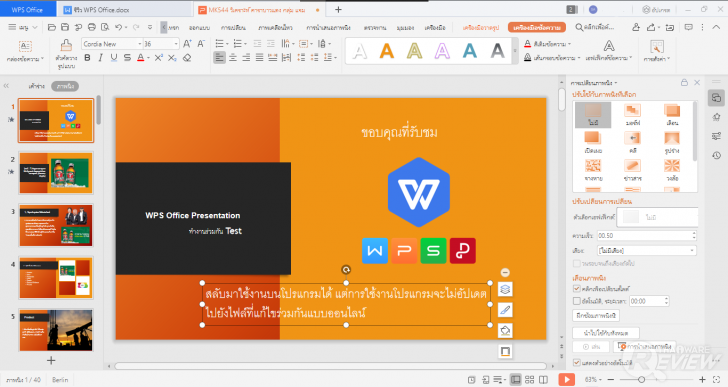Viewport: 728px width, 387px height.
Task: Open the zoom 63% dropdown
Action: [593, 380]
